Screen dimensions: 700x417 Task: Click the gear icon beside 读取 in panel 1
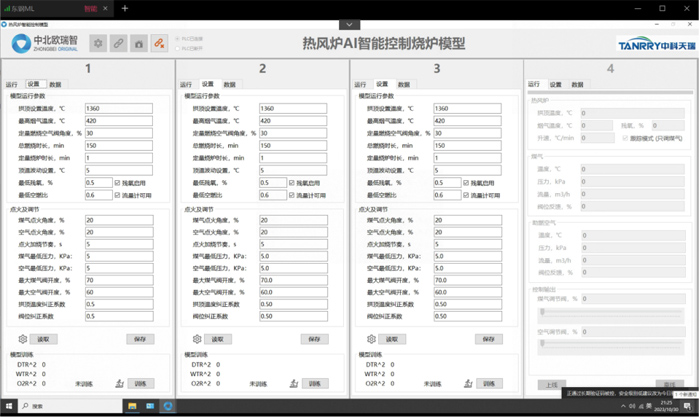(23, 339)
